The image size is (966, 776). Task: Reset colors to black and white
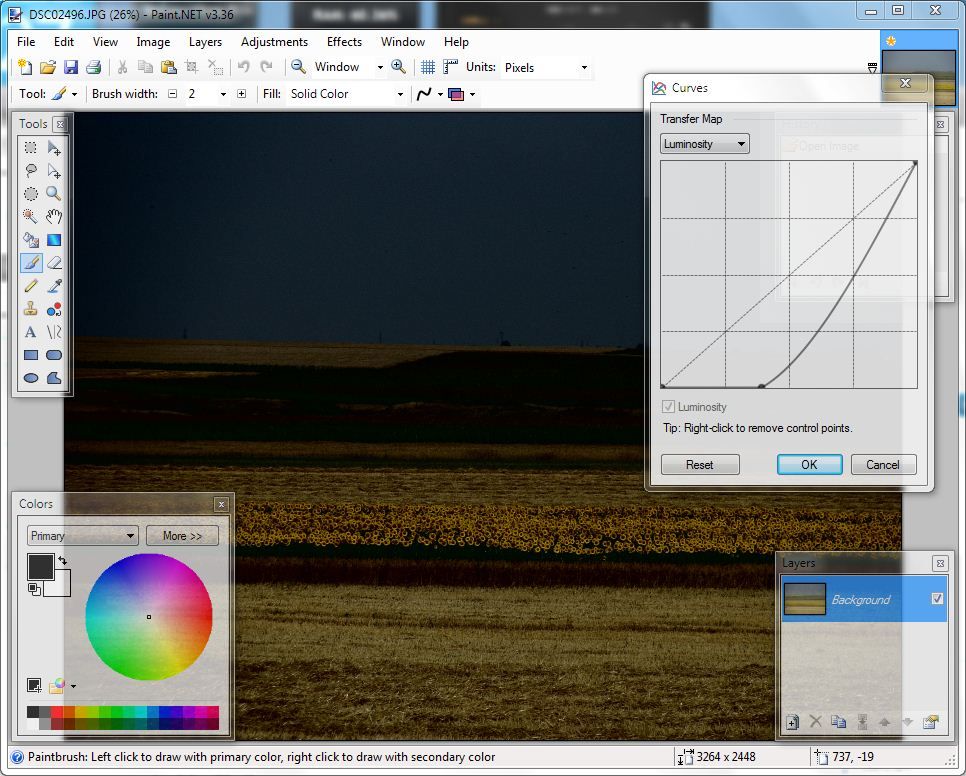coord(34,589)
